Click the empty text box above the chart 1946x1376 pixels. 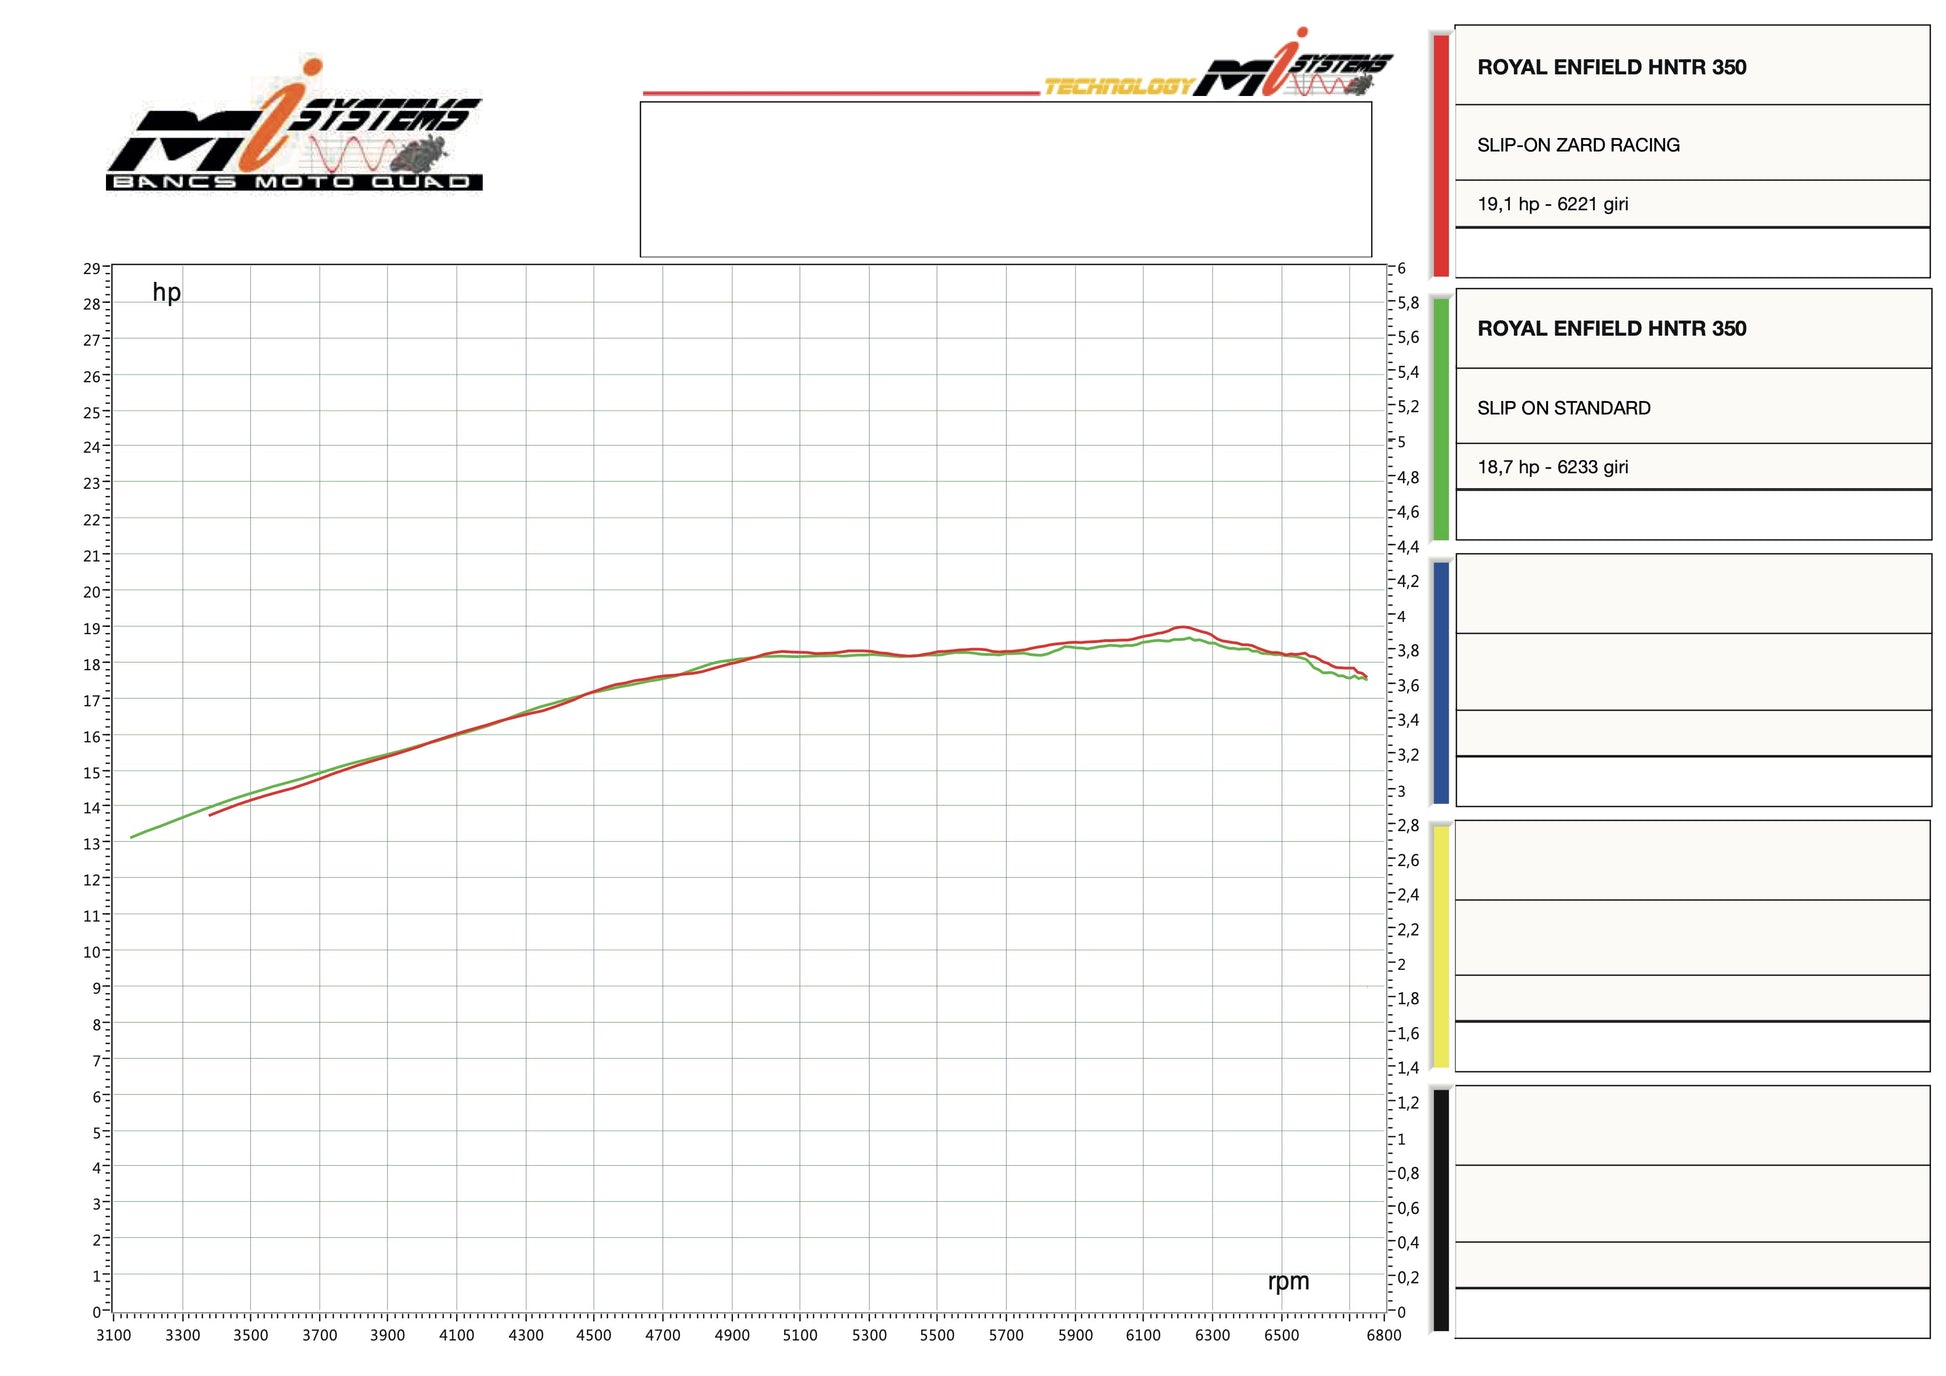coord(1005,179)
